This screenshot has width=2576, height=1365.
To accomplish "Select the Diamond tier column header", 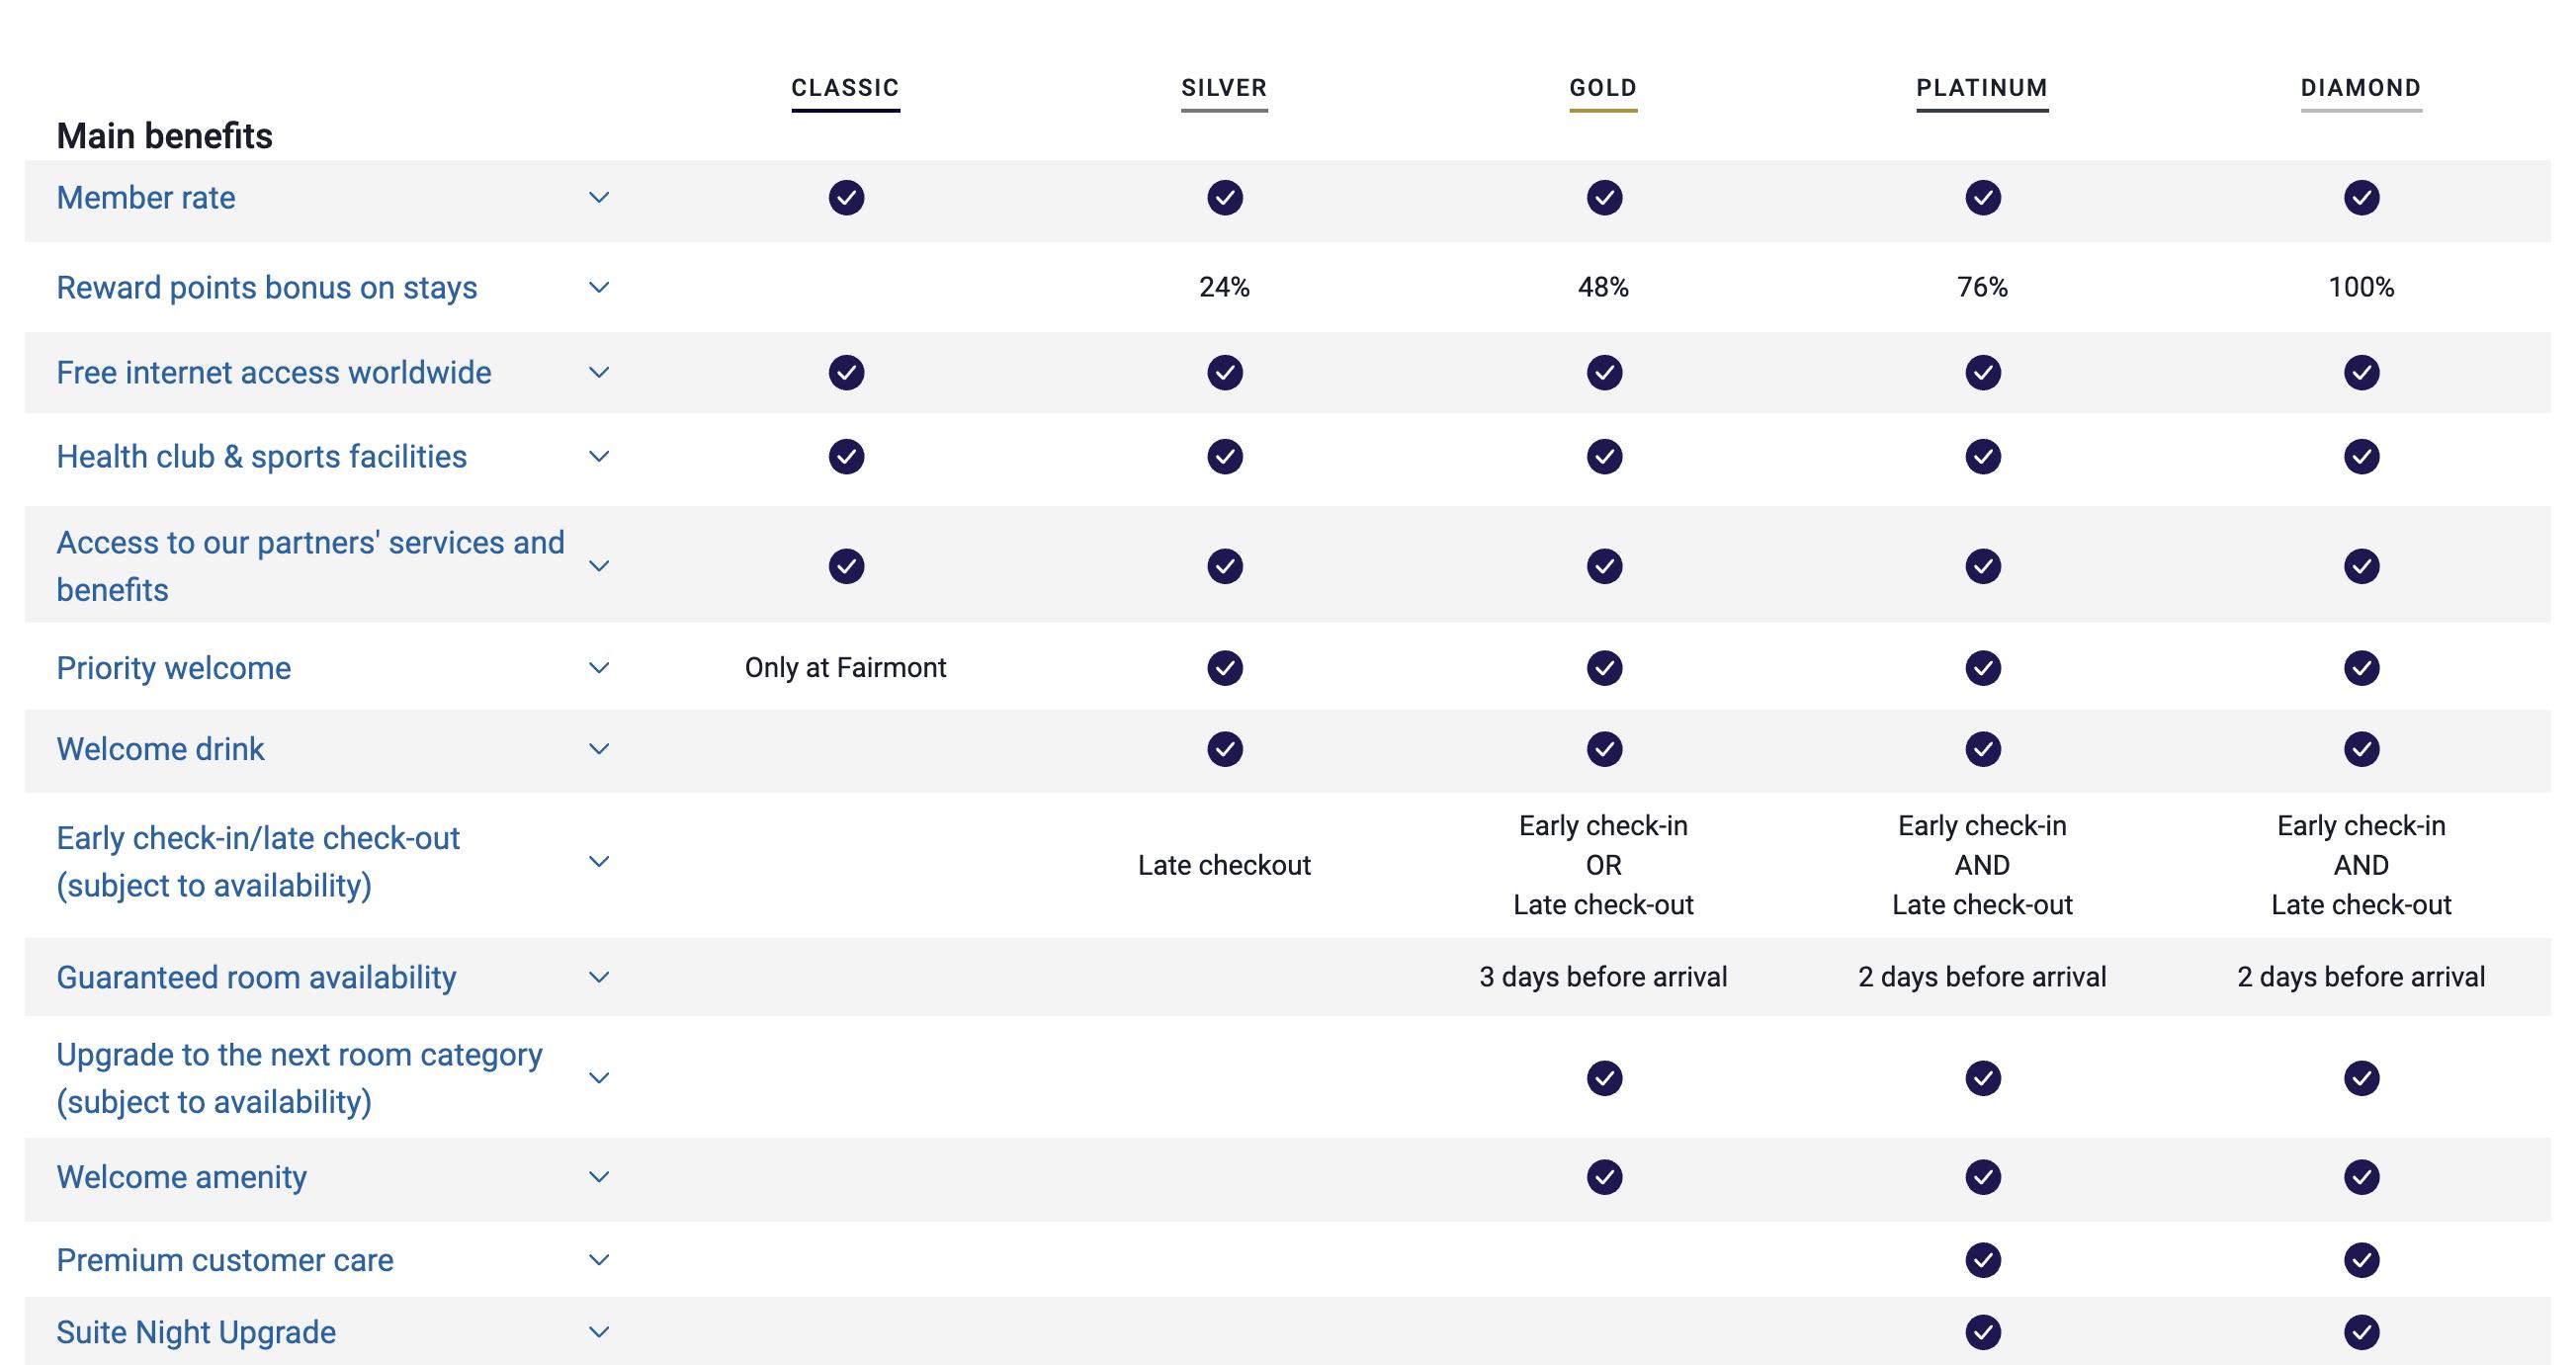I will (2360, 88).
